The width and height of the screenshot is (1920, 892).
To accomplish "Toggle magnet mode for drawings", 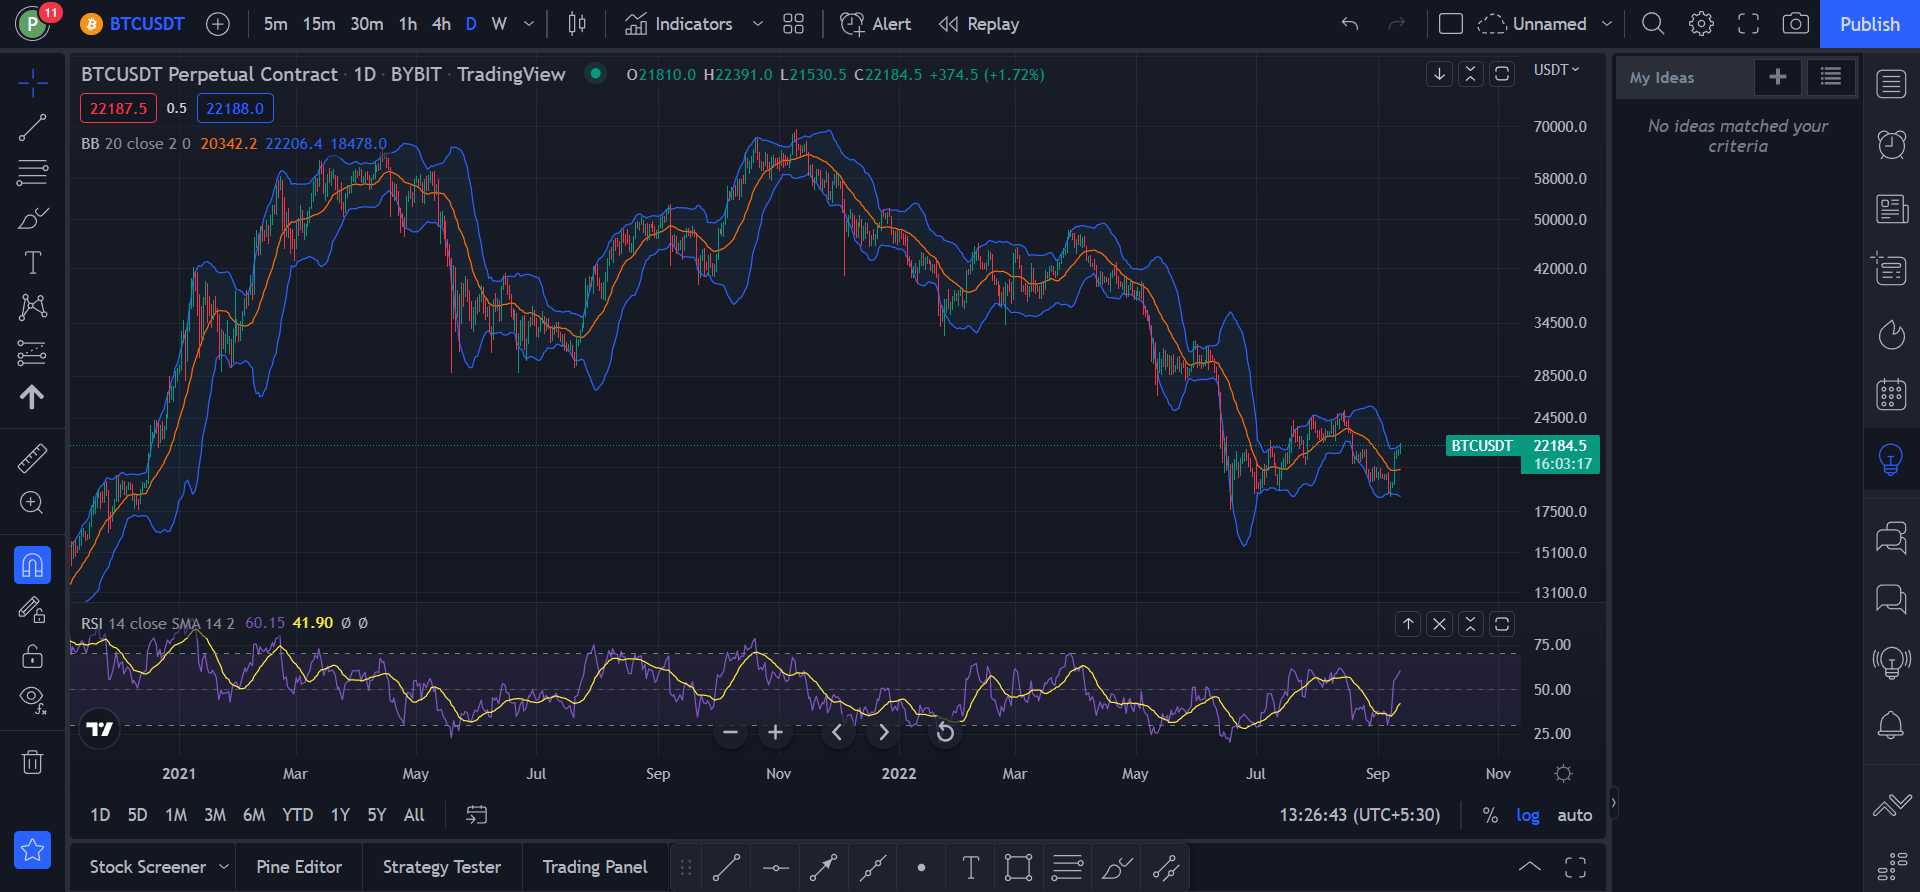I will click(x=32, y=565).
